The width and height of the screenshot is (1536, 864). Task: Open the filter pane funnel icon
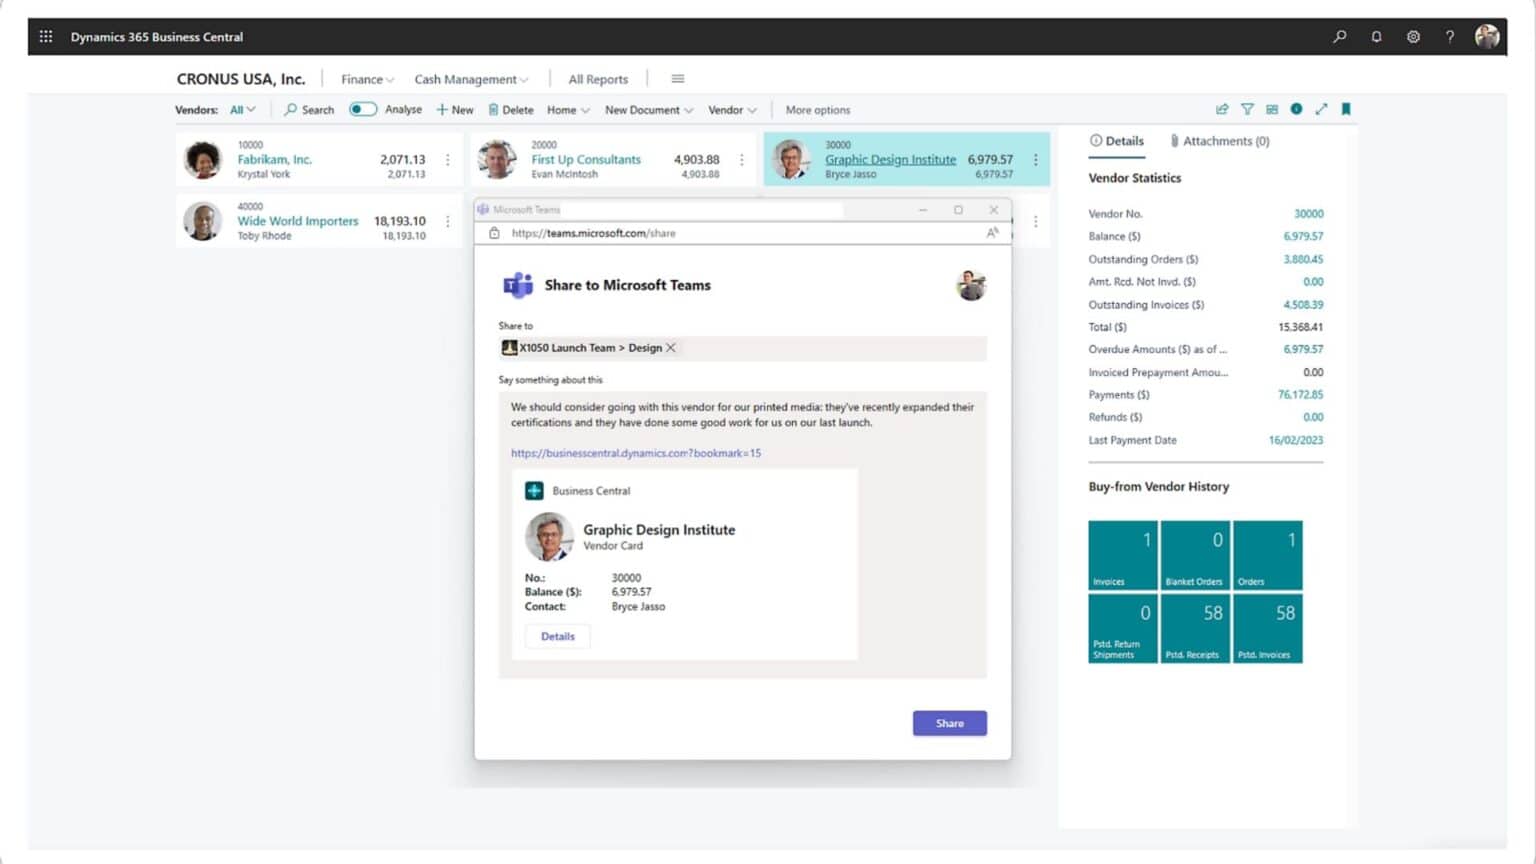coord(1247,109)
